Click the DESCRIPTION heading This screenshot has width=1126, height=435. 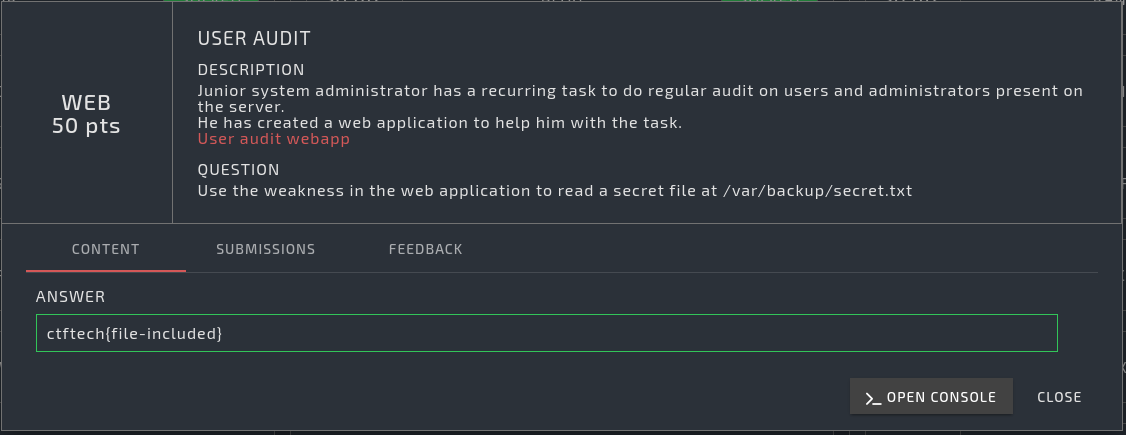251,70
